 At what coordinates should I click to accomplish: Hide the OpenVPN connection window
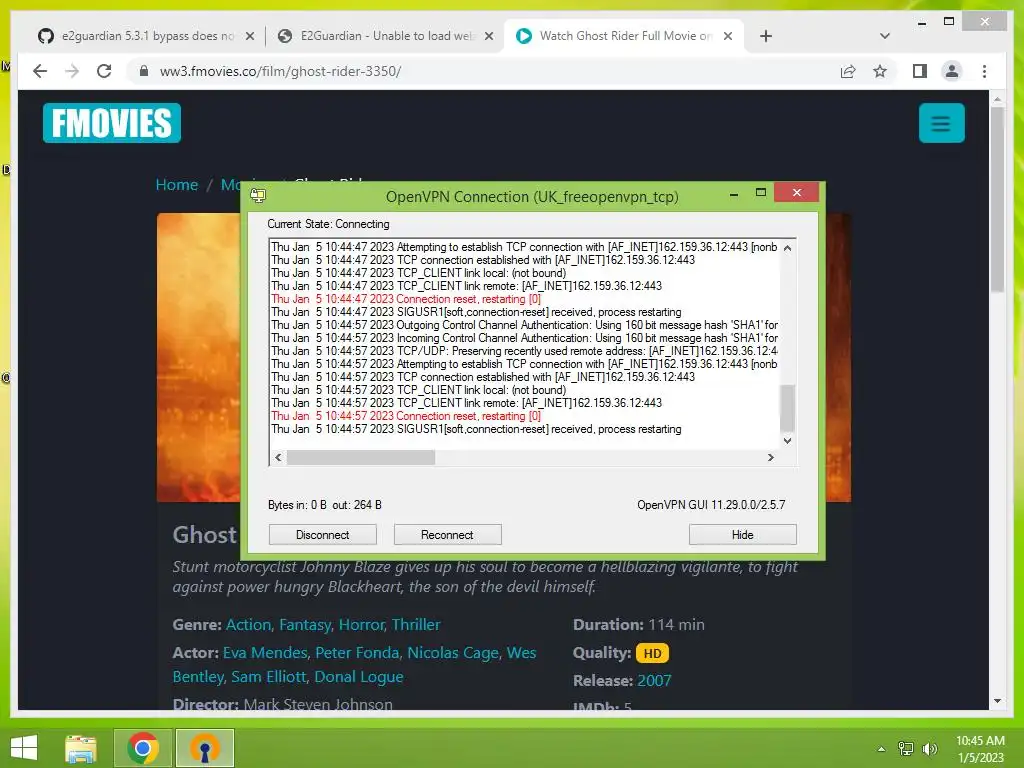pos(743,534)
